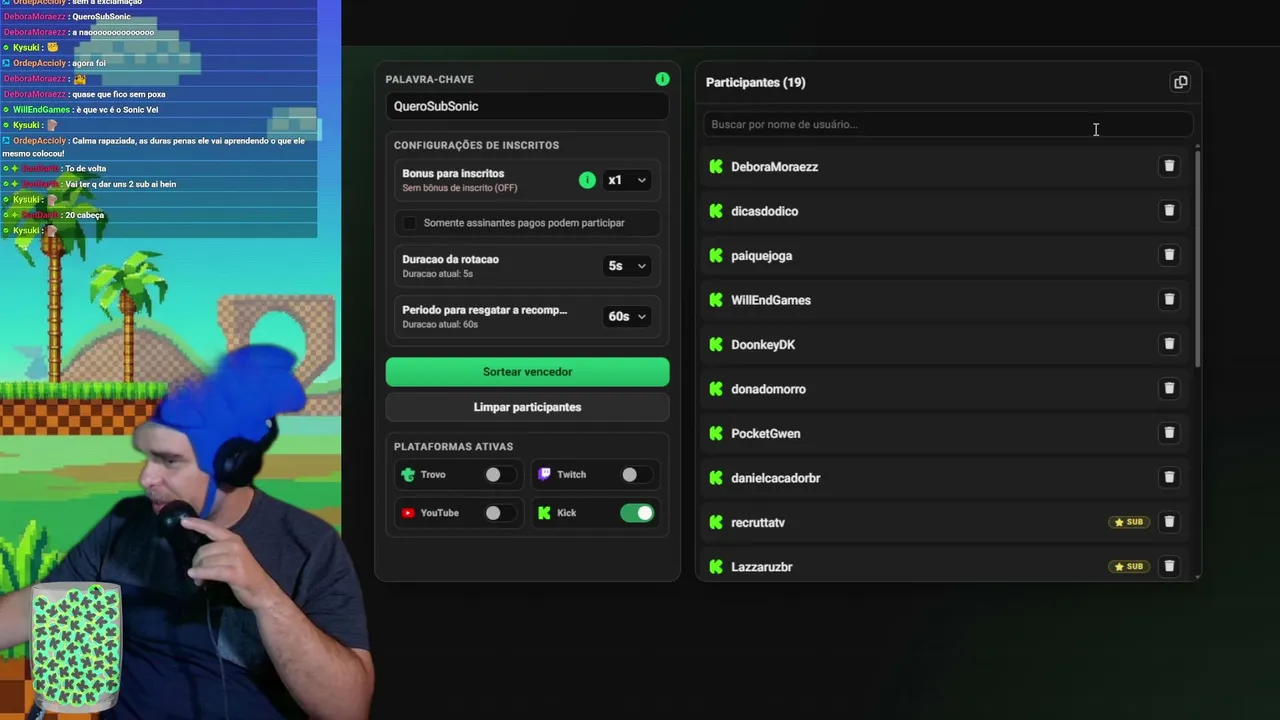Enable the Trovo platform toggle
This screenshot has width=1280, height=720.
pos(500,475)
